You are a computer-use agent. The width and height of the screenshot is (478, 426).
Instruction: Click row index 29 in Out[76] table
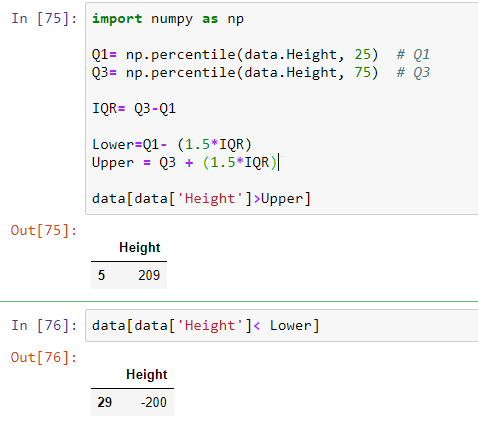[105, 402]
